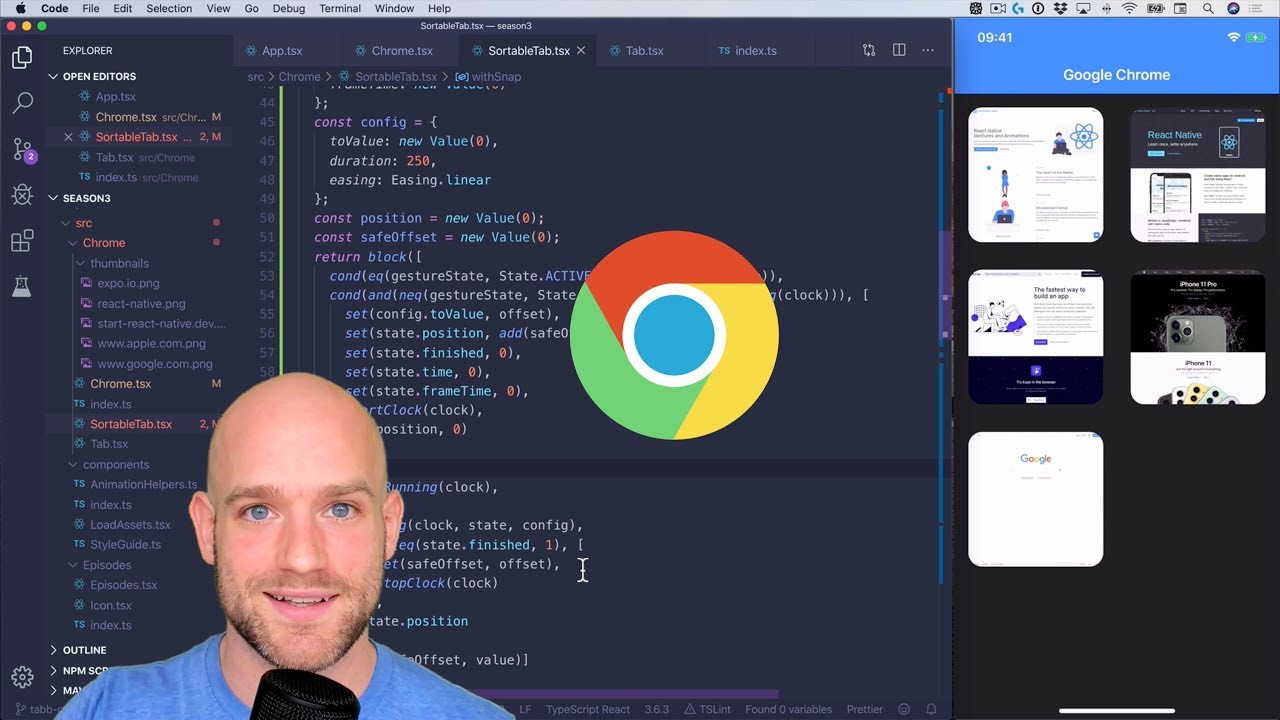This screenshot has height=720, width=1280.
Task: Click the withSnap breadcrumb
Action: click(x=487, y=76)
